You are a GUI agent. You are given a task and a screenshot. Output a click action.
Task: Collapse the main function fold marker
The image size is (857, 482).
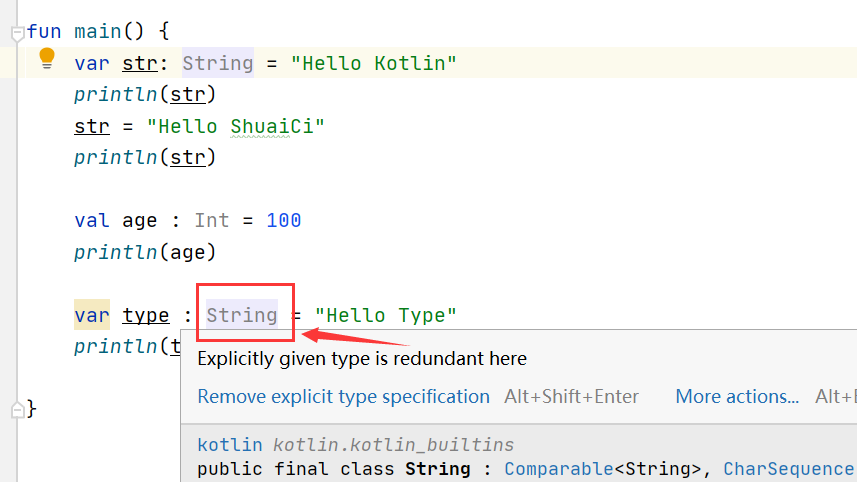point(17,34)
